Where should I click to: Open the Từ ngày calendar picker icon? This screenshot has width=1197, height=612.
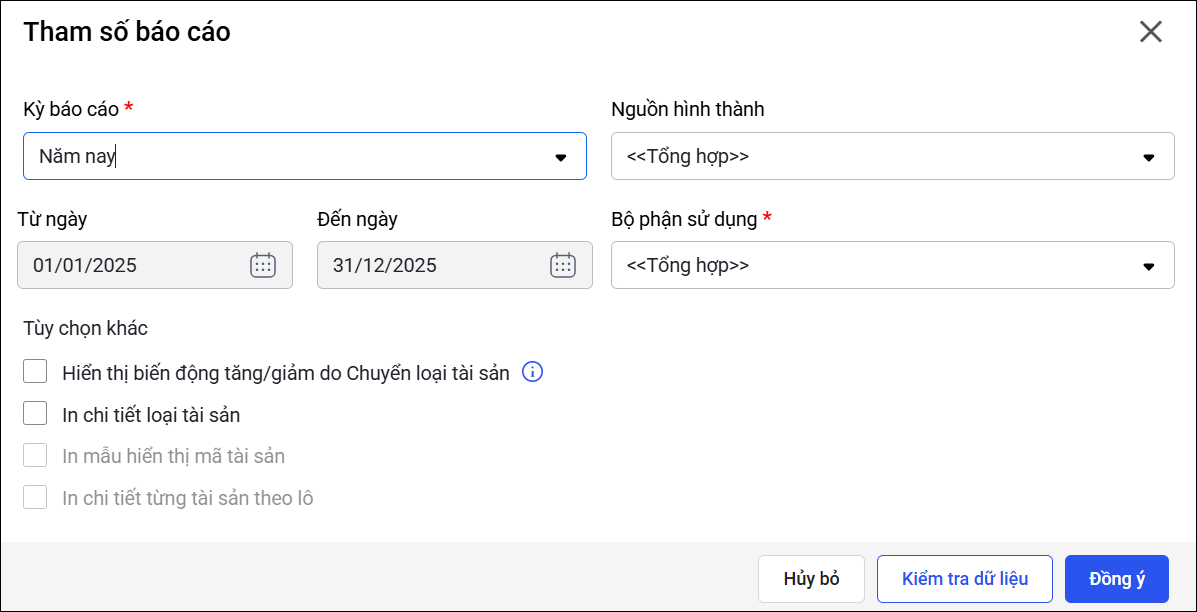[262, 265]
